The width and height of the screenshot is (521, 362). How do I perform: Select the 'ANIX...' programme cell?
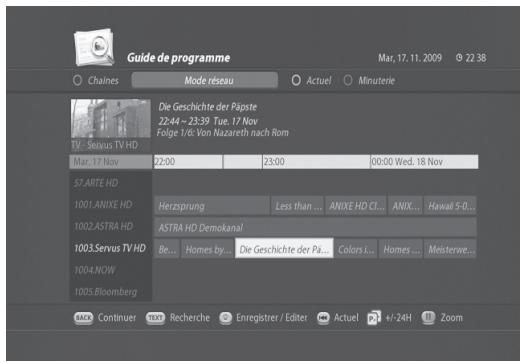405,206
